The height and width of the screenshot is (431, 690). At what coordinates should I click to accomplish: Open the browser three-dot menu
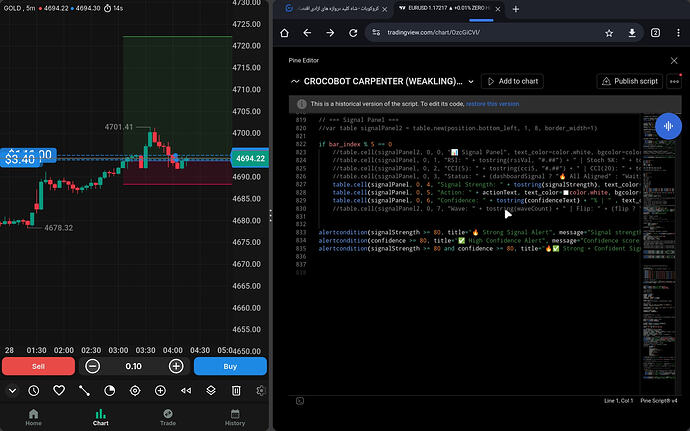pos(678,33)
